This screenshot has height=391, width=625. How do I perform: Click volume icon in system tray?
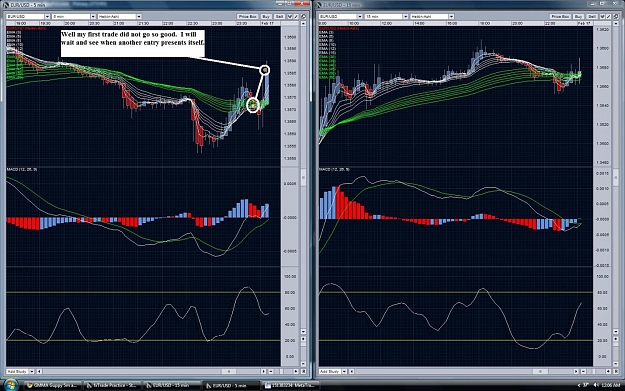coord(596,385)
